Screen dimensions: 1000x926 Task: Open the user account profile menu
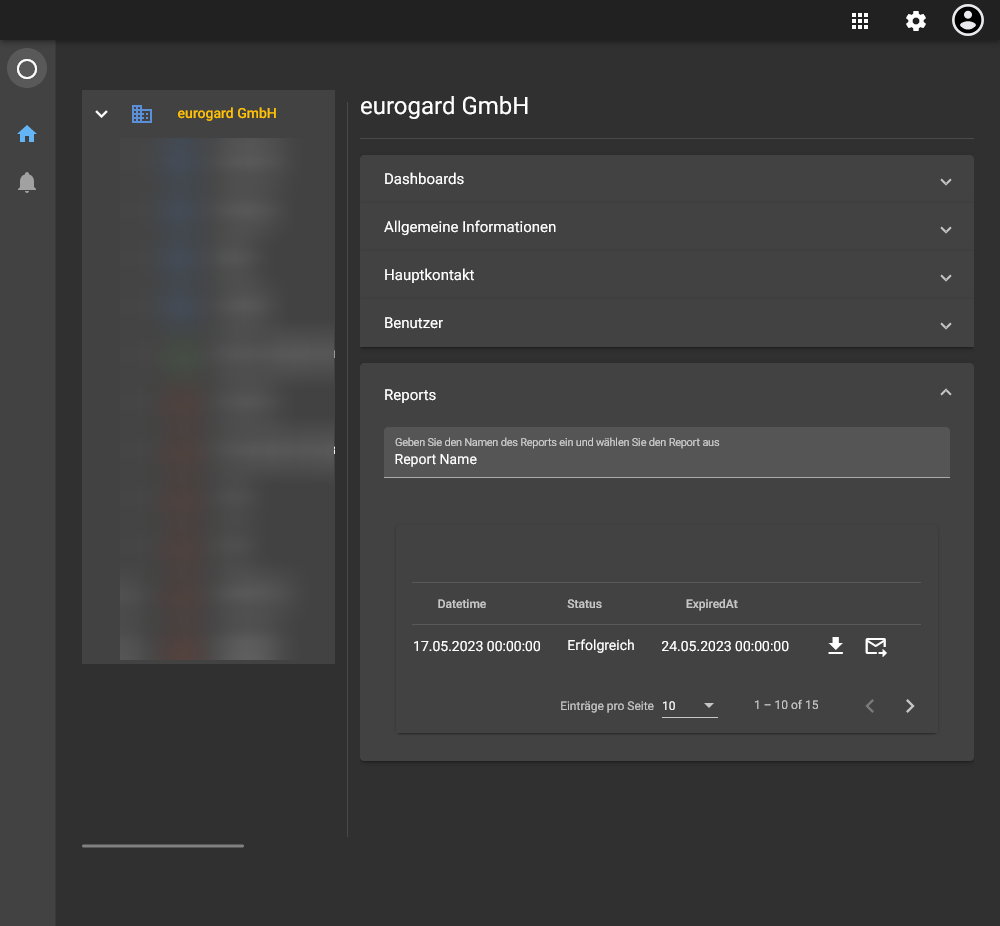click(968, 21)
